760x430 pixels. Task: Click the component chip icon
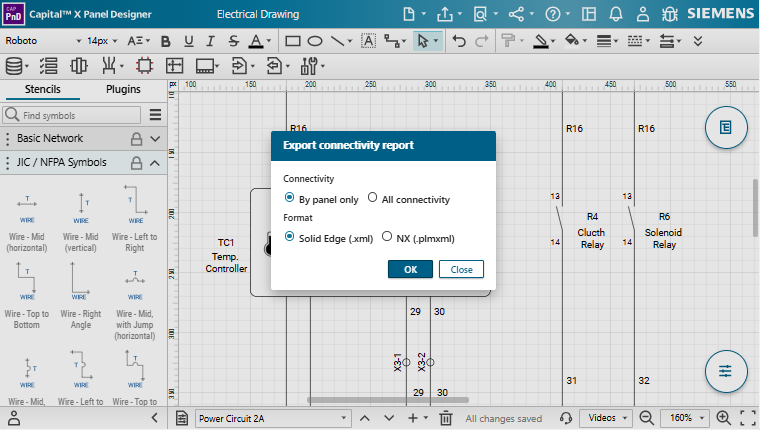pyautogui.click(x=144, y=65)
